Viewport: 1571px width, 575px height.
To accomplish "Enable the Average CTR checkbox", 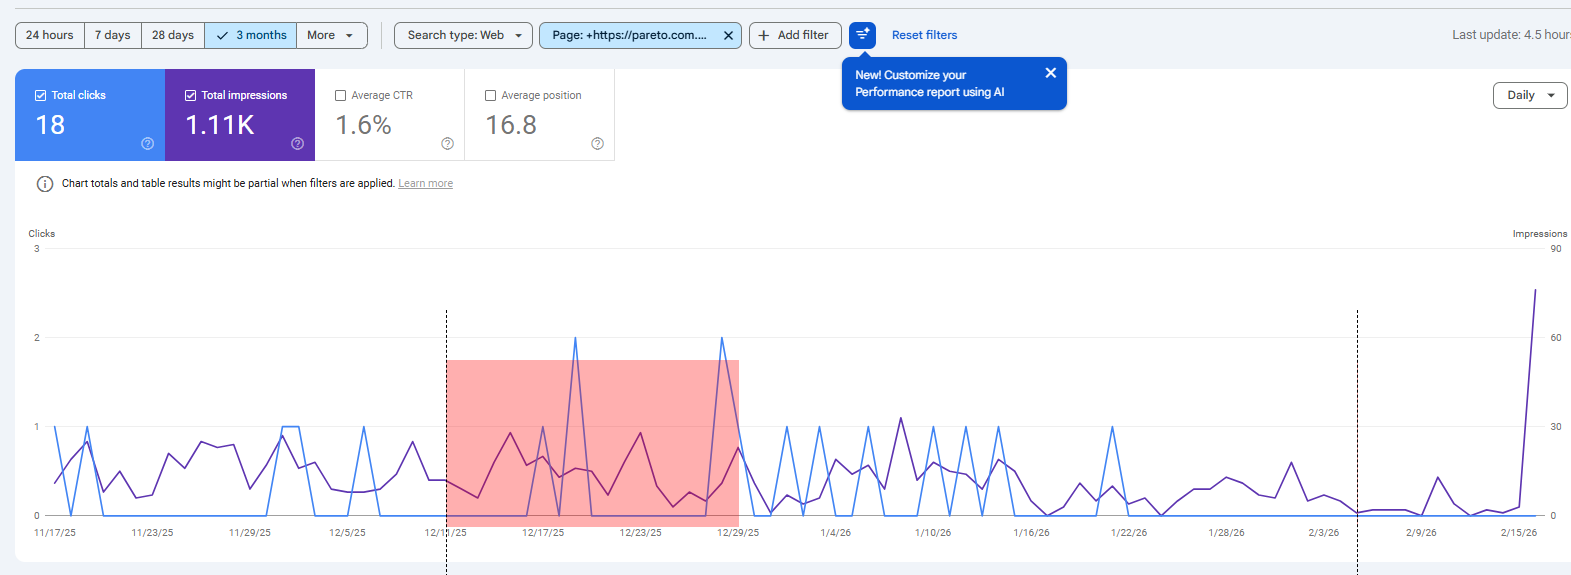I will pos(341,96).
